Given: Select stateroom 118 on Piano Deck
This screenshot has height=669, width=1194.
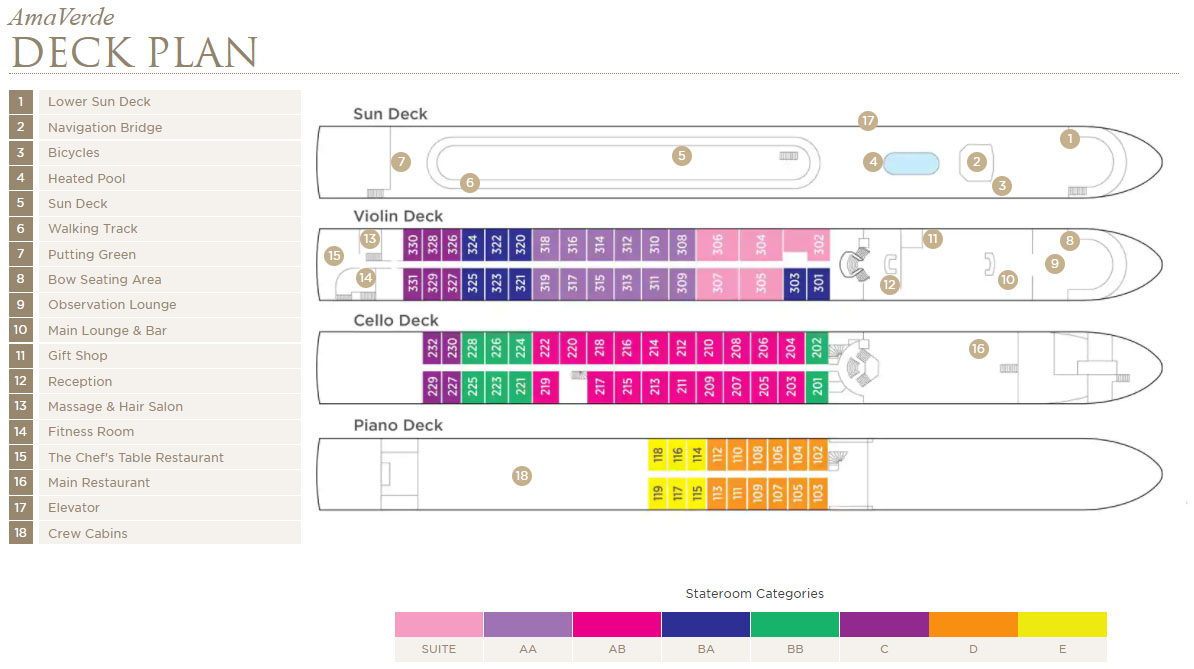Looking at the screenshot, I should [658, 455].
